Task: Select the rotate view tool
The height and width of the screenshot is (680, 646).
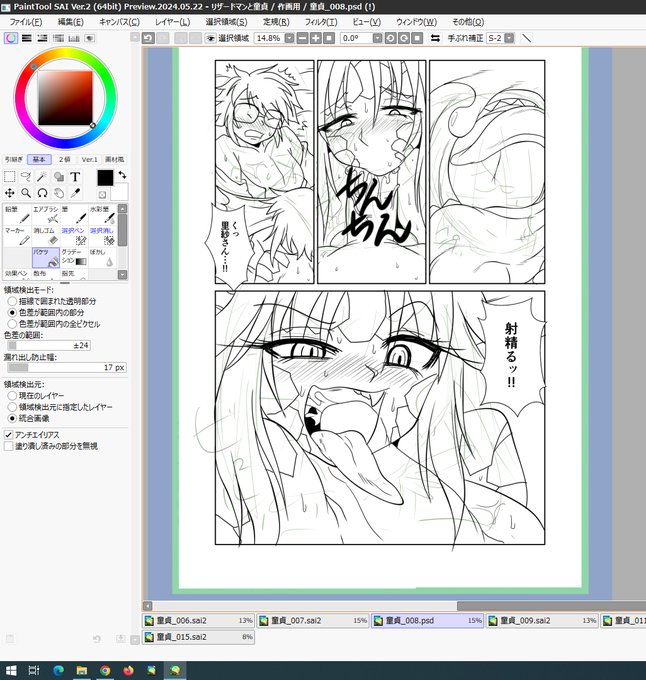Action: click(42, 193)
